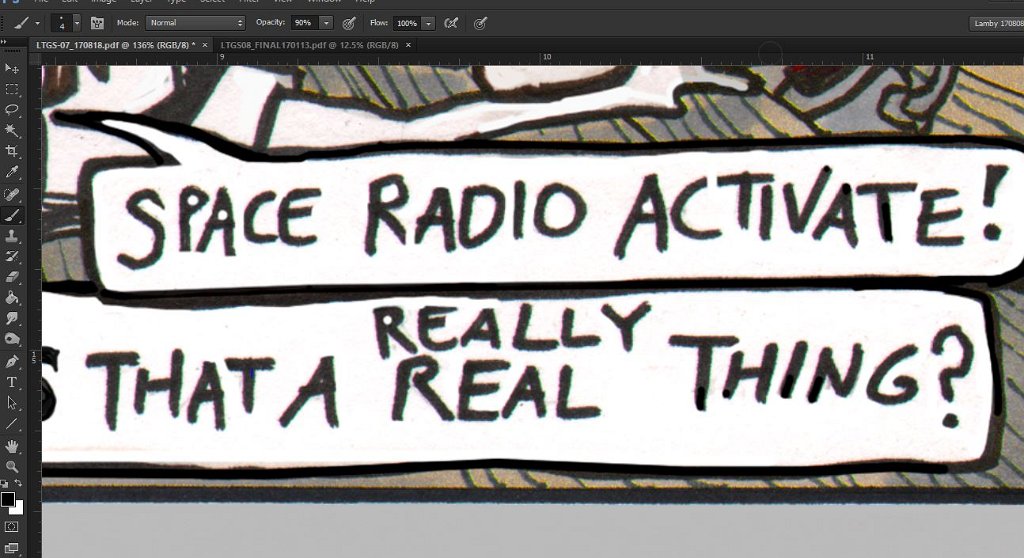This screenshot has height=558, width=1024.
Task: Click the foreground color swatch
Action: (x=8, y=498)
